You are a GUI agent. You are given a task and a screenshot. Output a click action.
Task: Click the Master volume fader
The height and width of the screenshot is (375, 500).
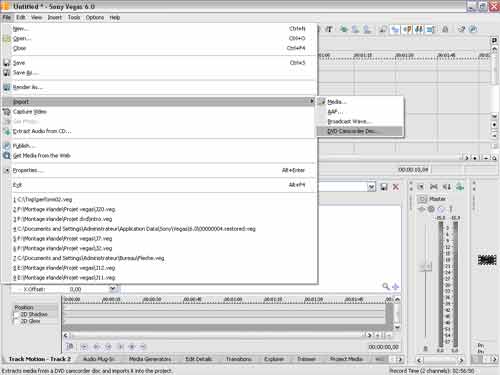(x=425, y=266)
